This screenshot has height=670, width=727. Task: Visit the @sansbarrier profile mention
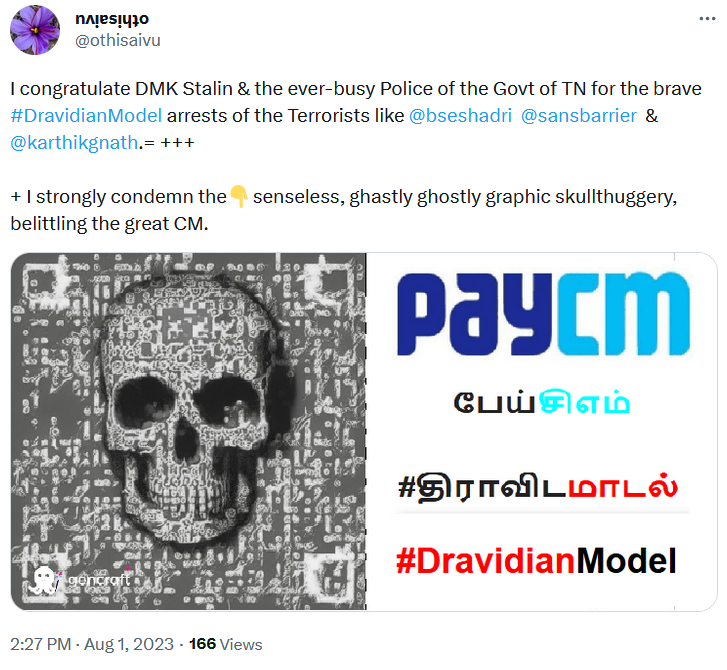click(579, 115)
